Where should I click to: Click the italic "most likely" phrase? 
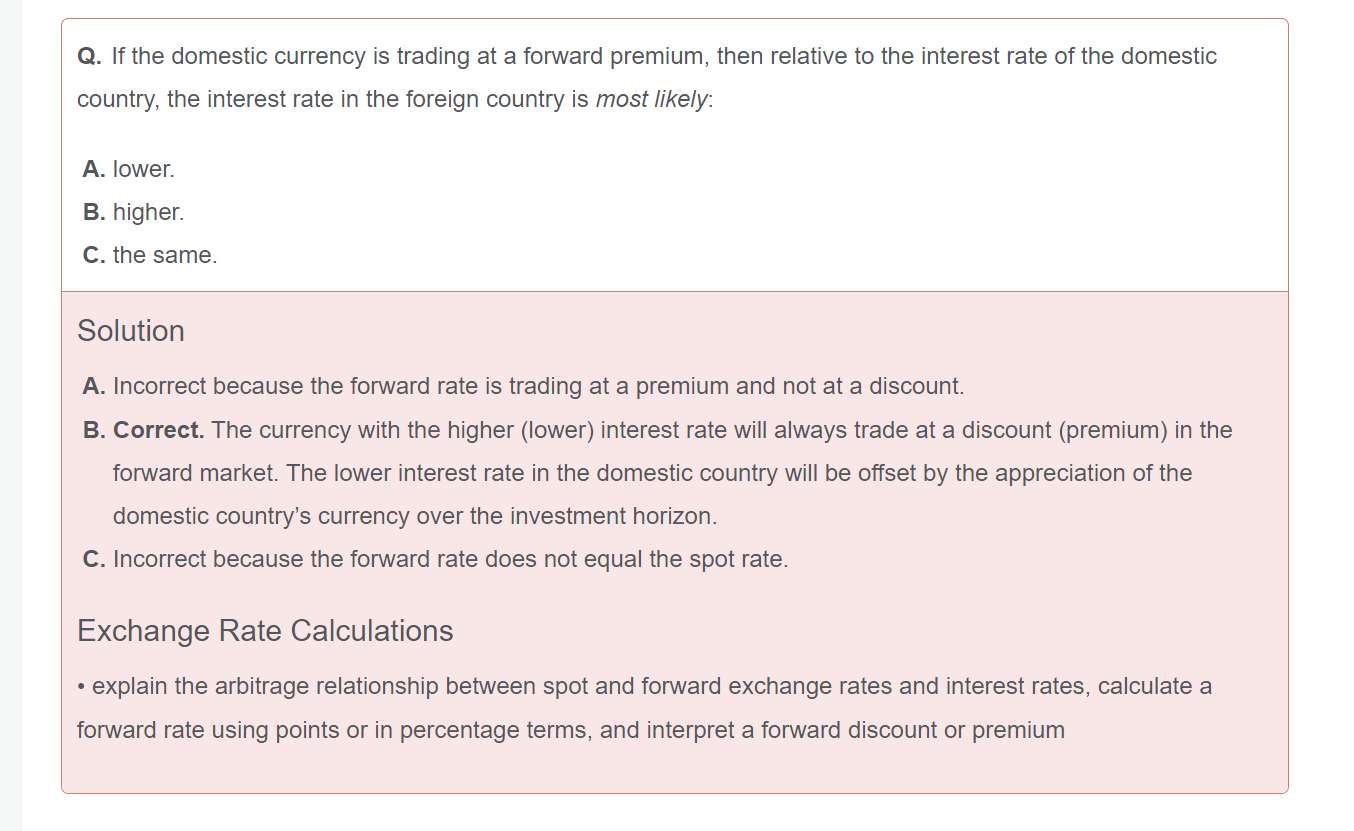pyautogui.click(x=651, y=100)
